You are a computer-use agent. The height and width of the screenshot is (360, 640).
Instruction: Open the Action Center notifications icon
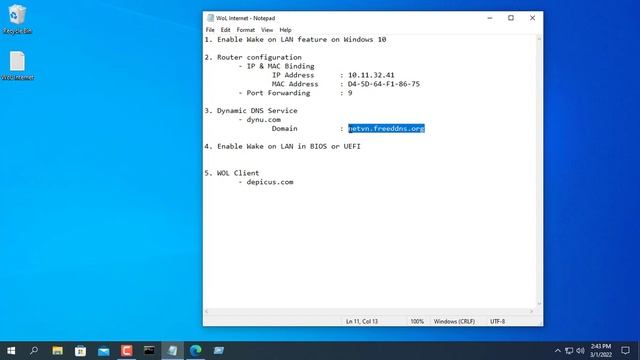coord(625,351)
